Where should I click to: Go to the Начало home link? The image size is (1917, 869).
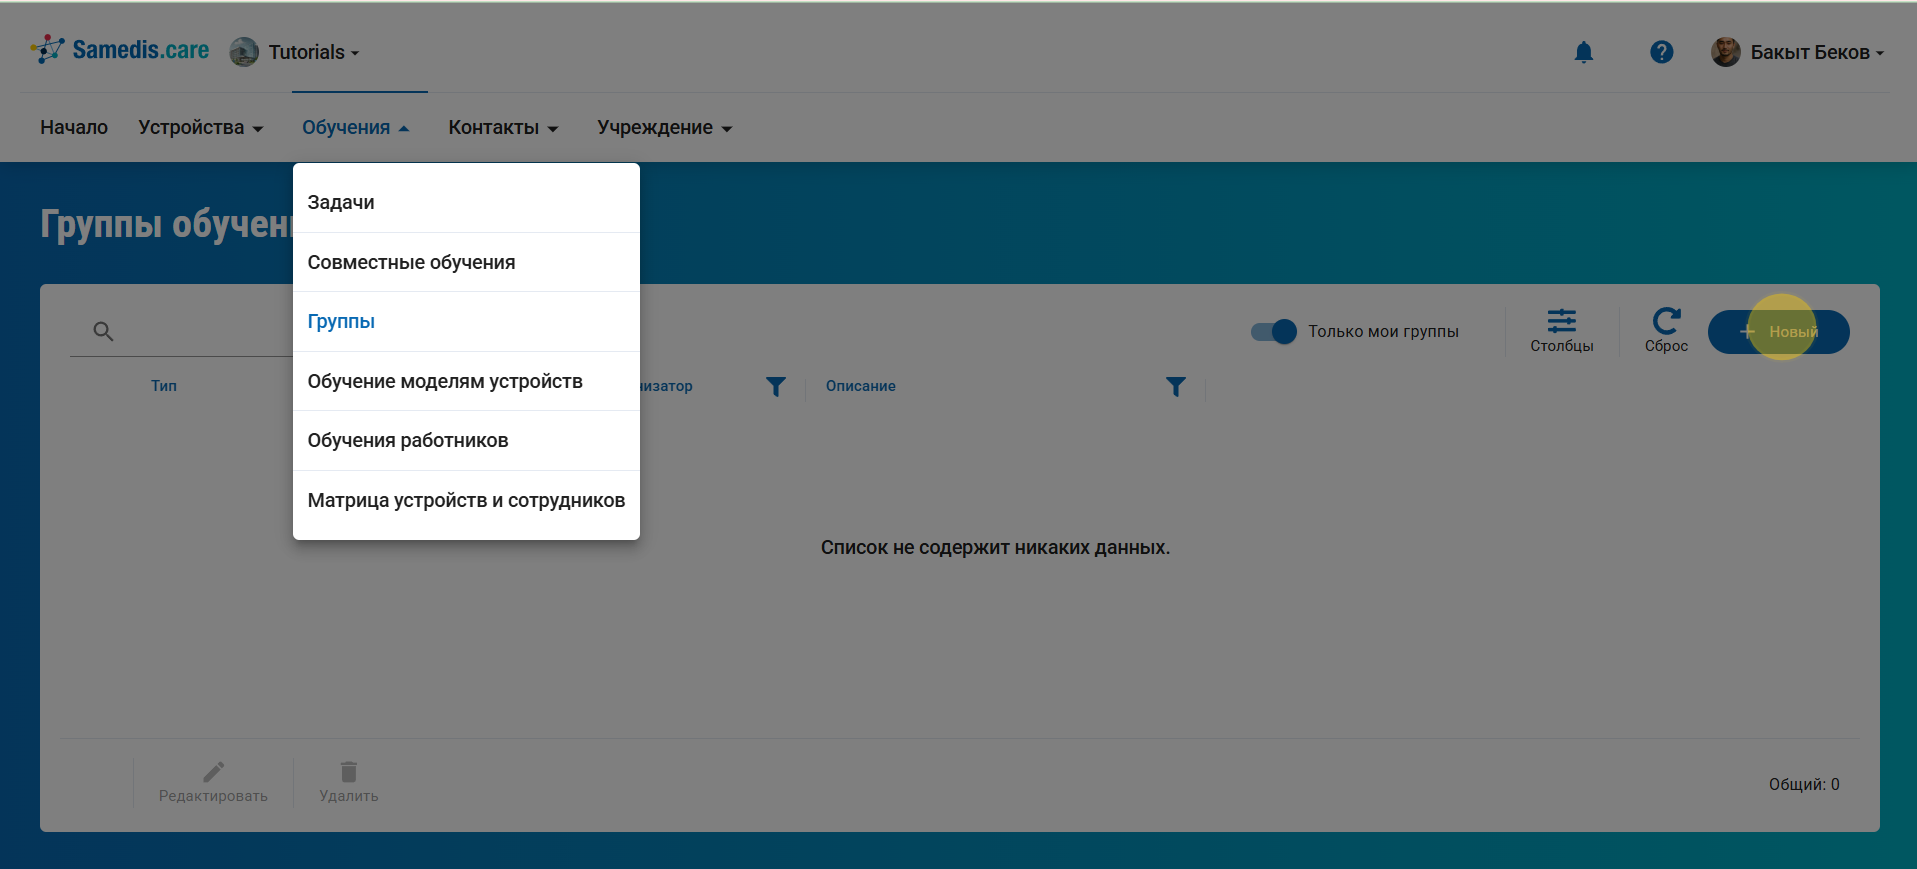(74, 128)
